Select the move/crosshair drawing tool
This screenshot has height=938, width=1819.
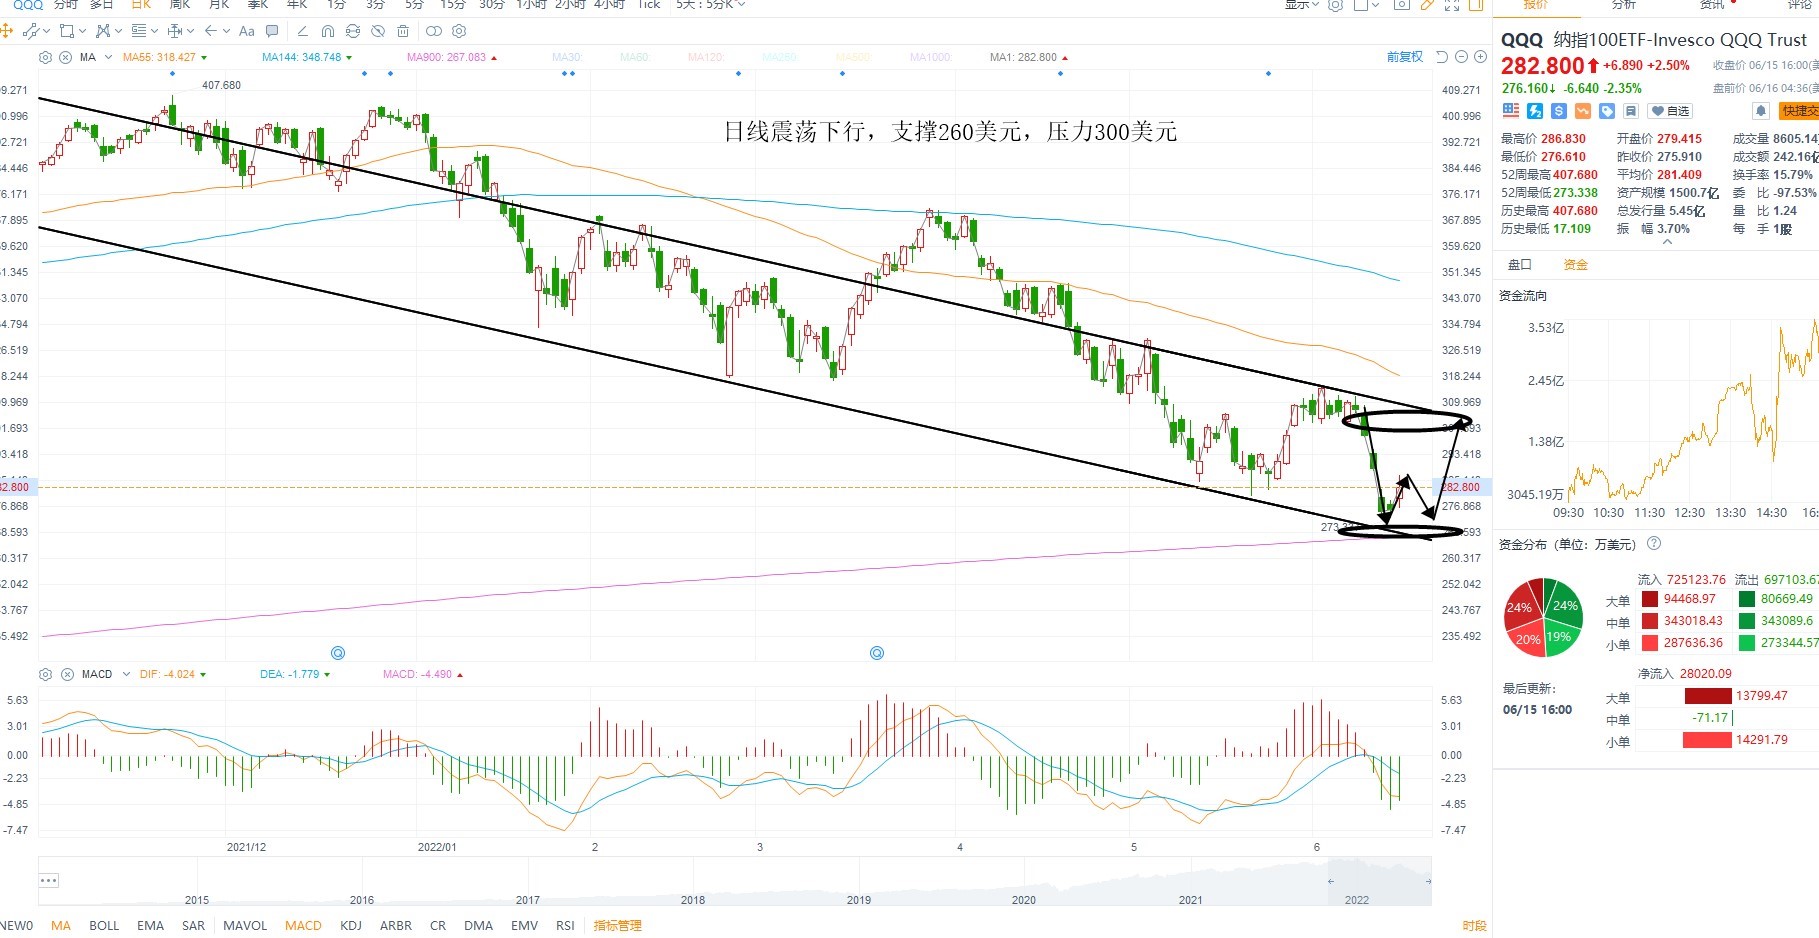click(6, 31)
